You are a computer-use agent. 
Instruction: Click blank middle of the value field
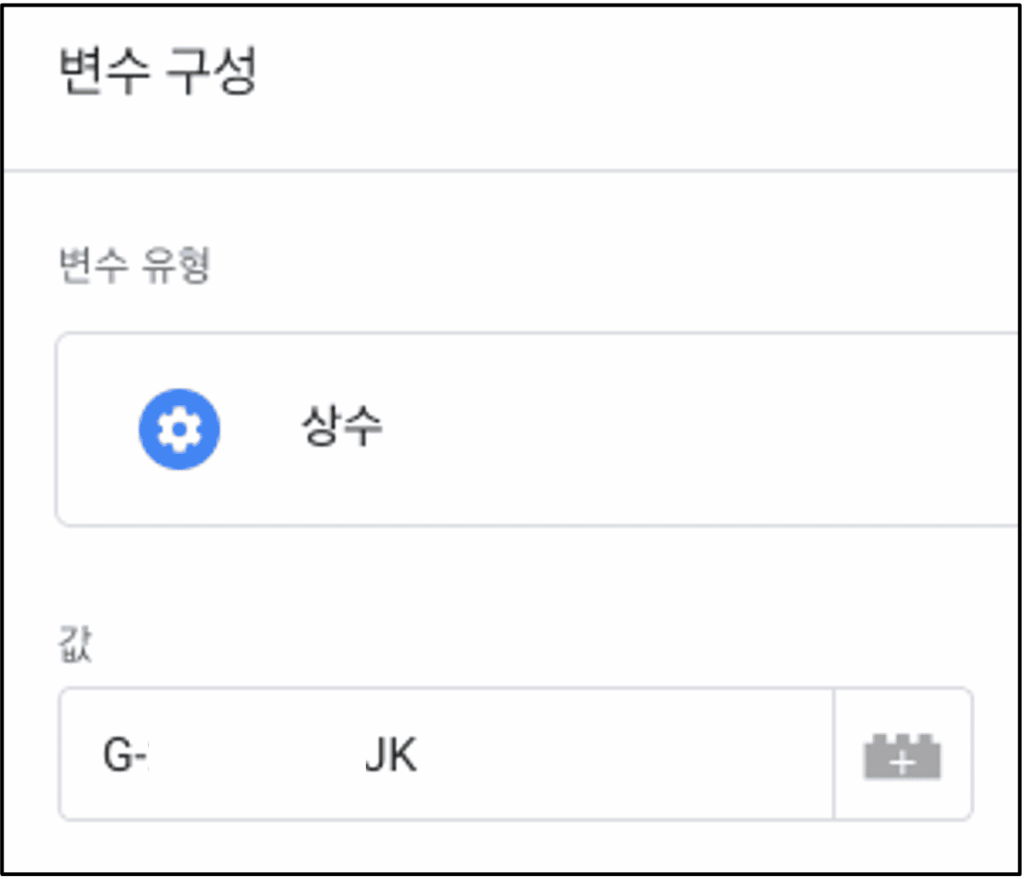click(255, 755)
